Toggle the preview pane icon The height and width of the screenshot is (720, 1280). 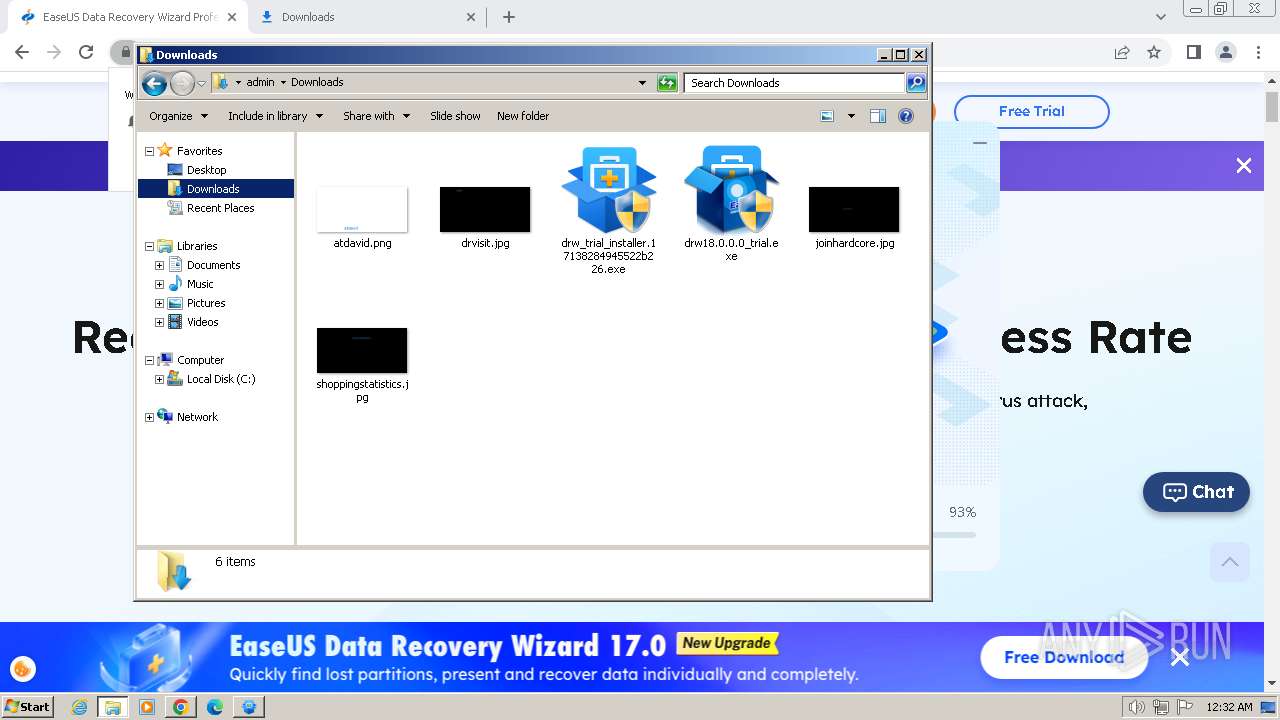pyautogui.click(x=878, y=116)
